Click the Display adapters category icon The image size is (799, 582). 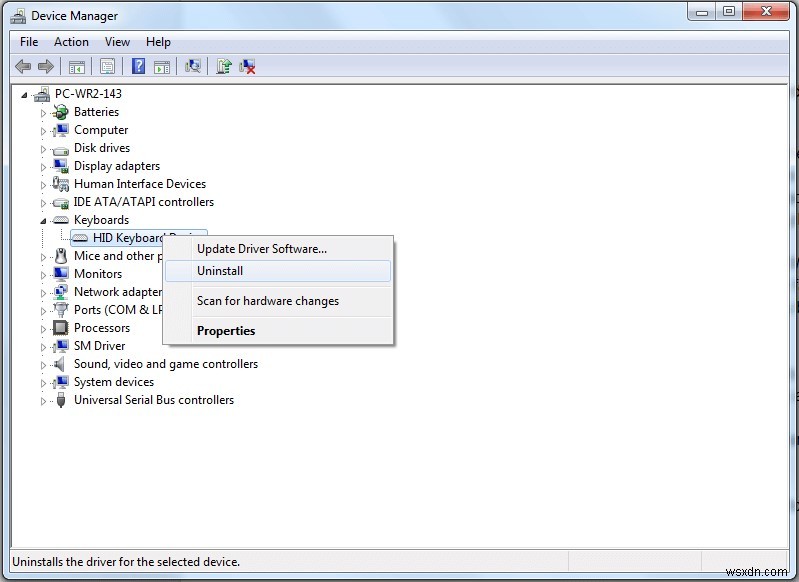[61, 166]
